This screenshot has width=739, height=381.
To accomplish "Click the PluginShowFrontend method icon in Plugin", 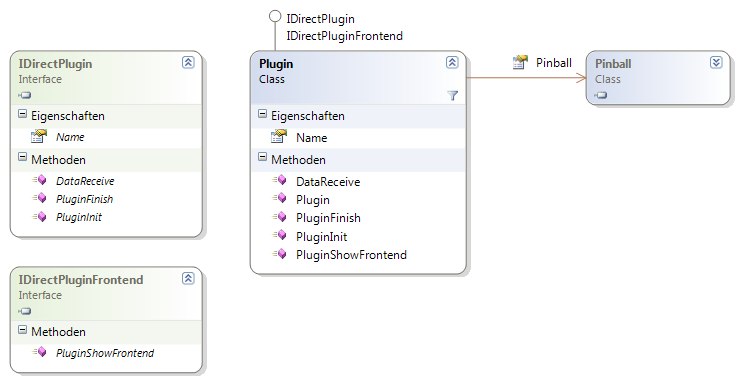I will pyautogui.click(x=279, y=254).
